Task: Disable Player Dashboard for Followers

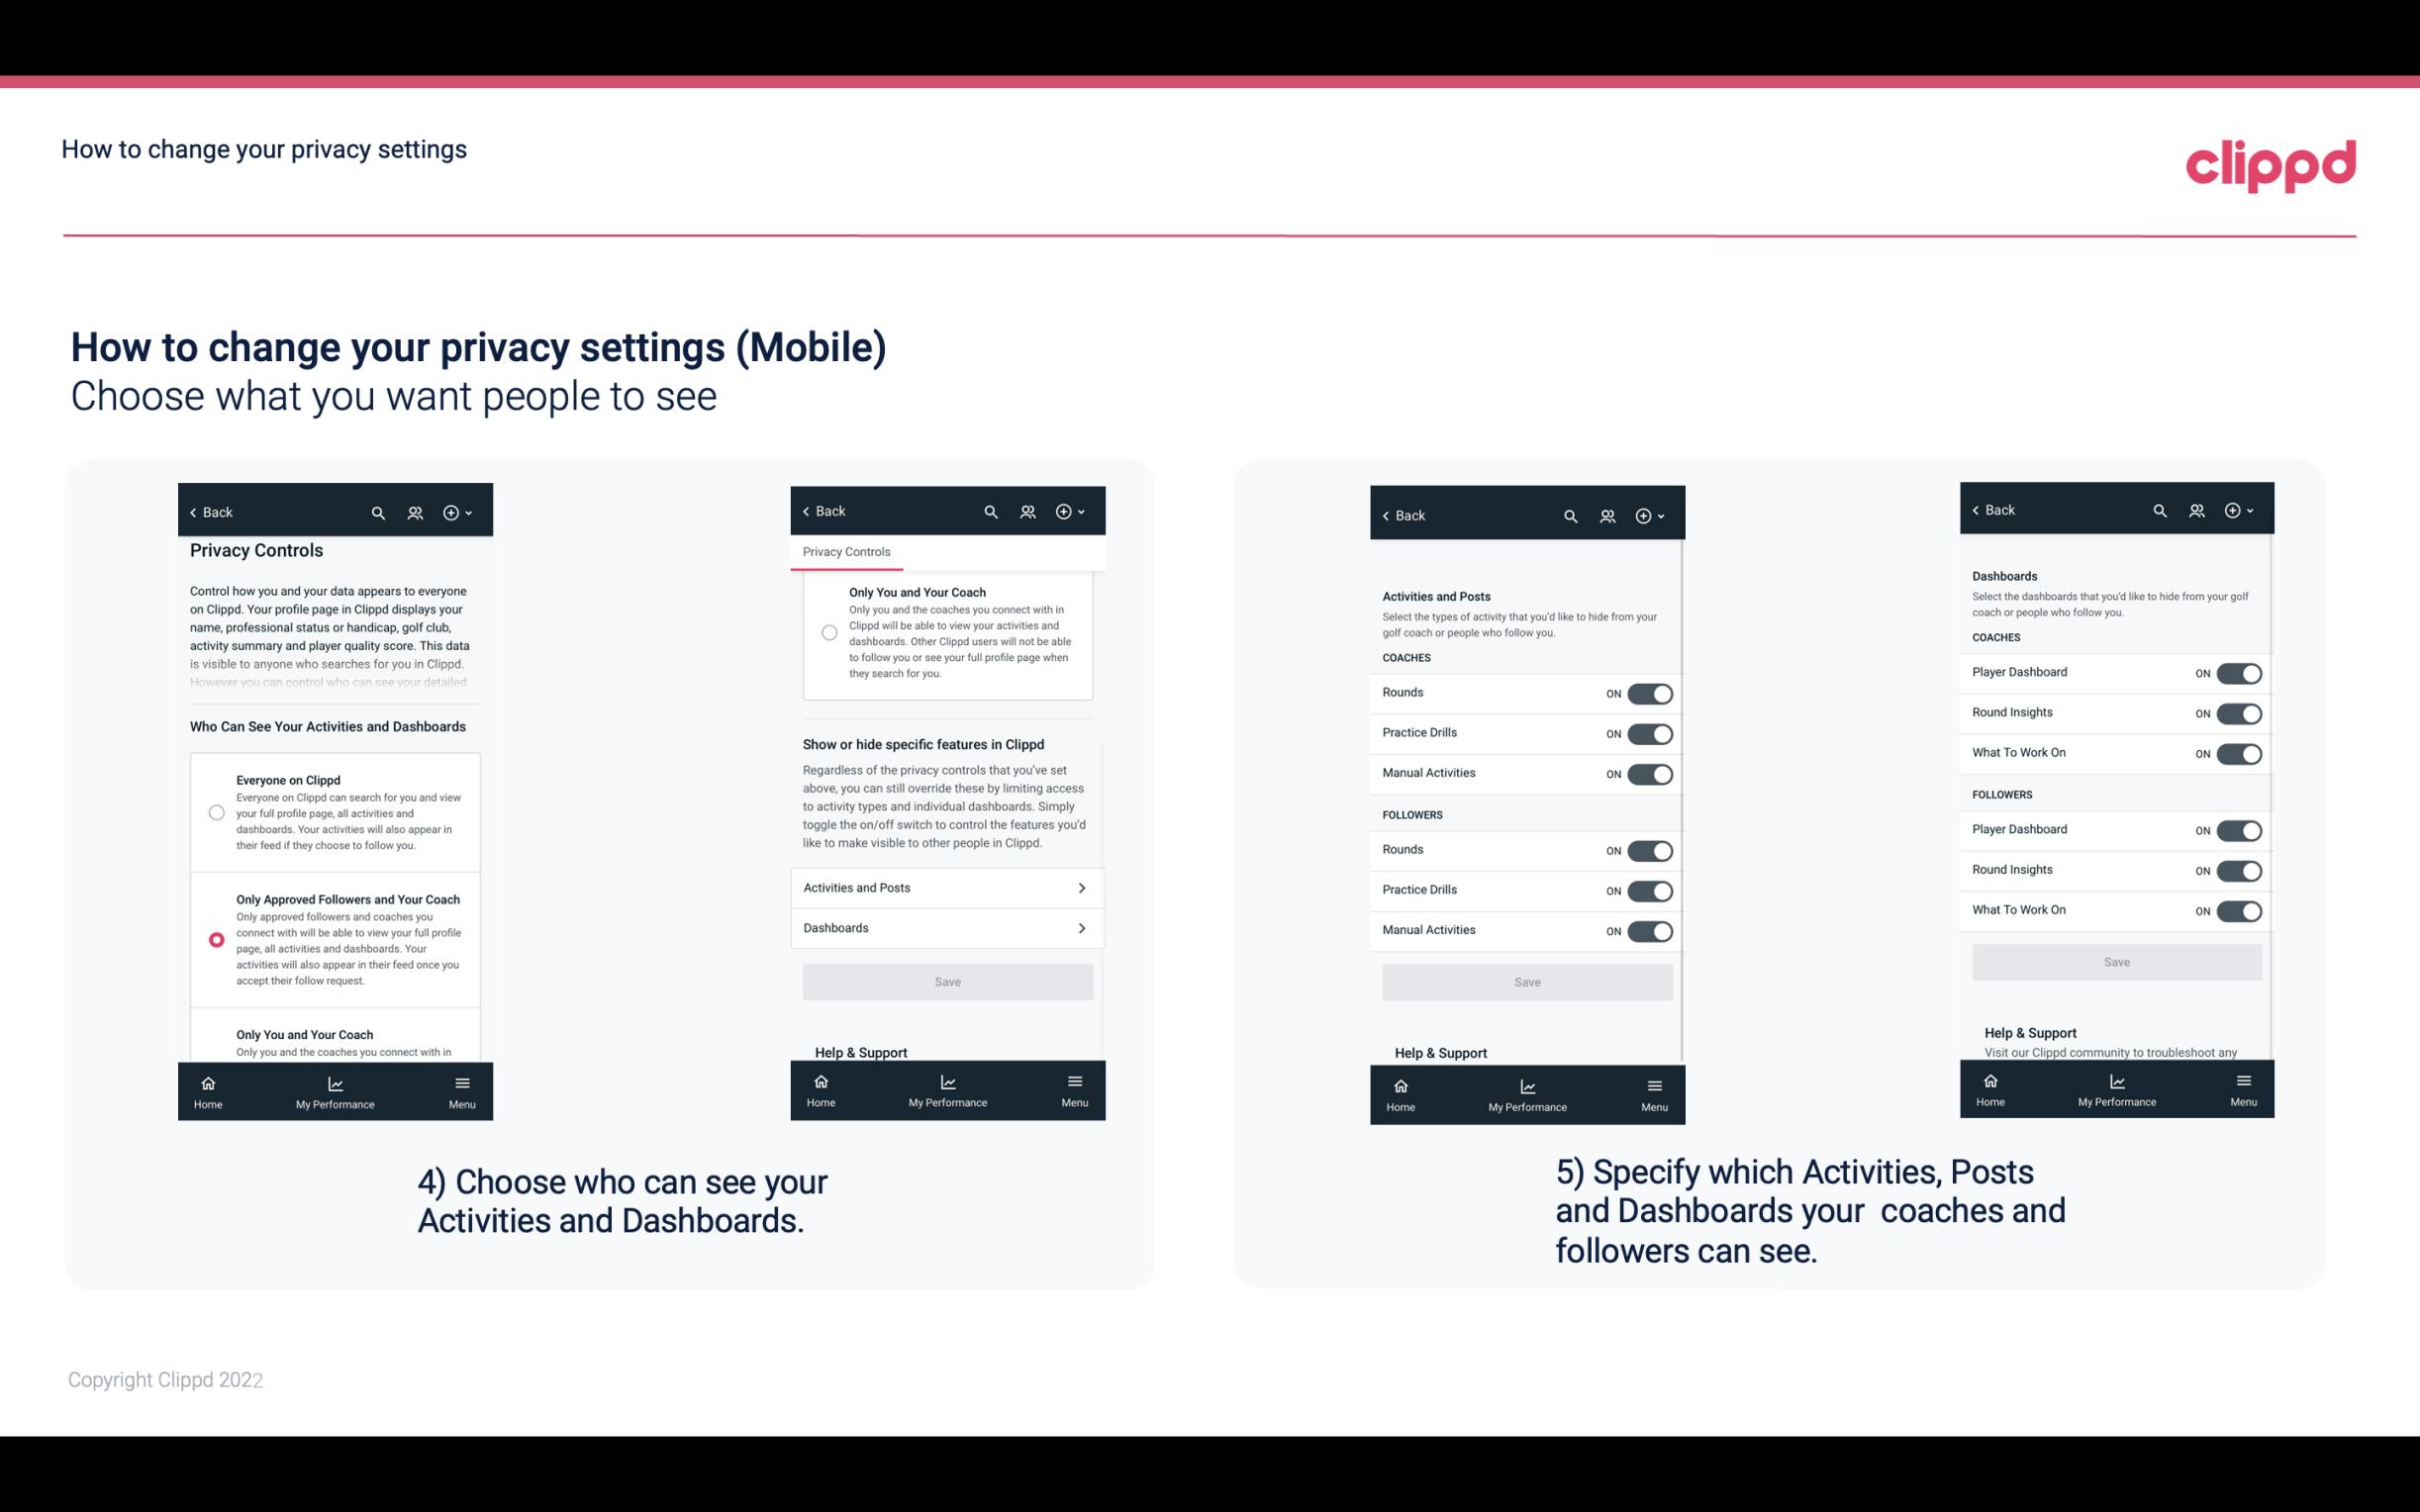Action: [x=2239, y=829]
